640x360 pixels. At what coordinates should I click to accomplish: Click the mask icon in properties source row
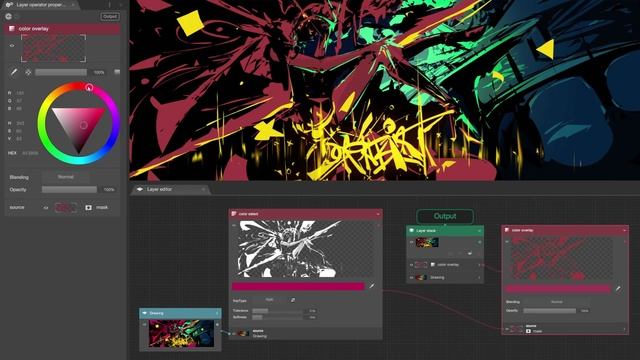89,207
